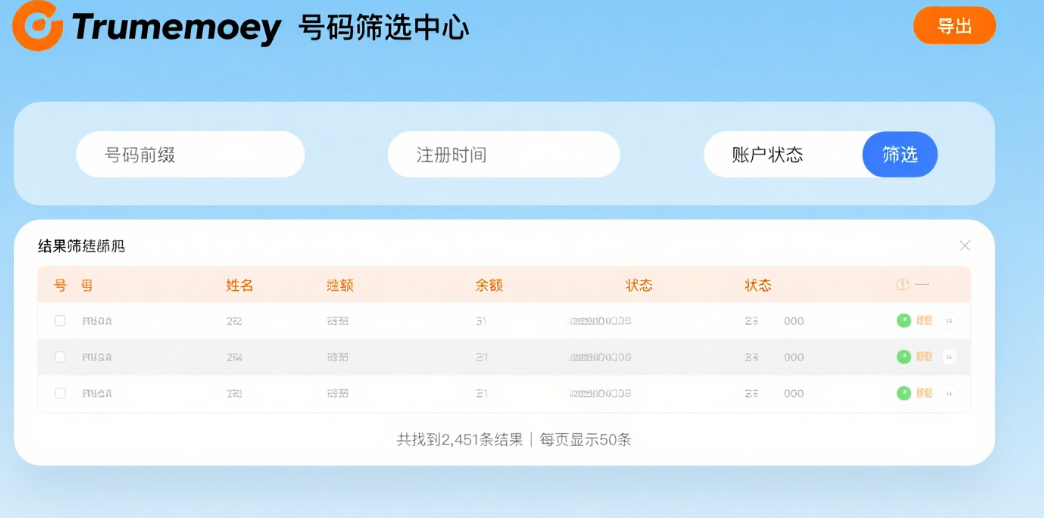Click the 导出 export button
The height and width of the screenshot is (518, 1044).
click(x=954, y=26)
